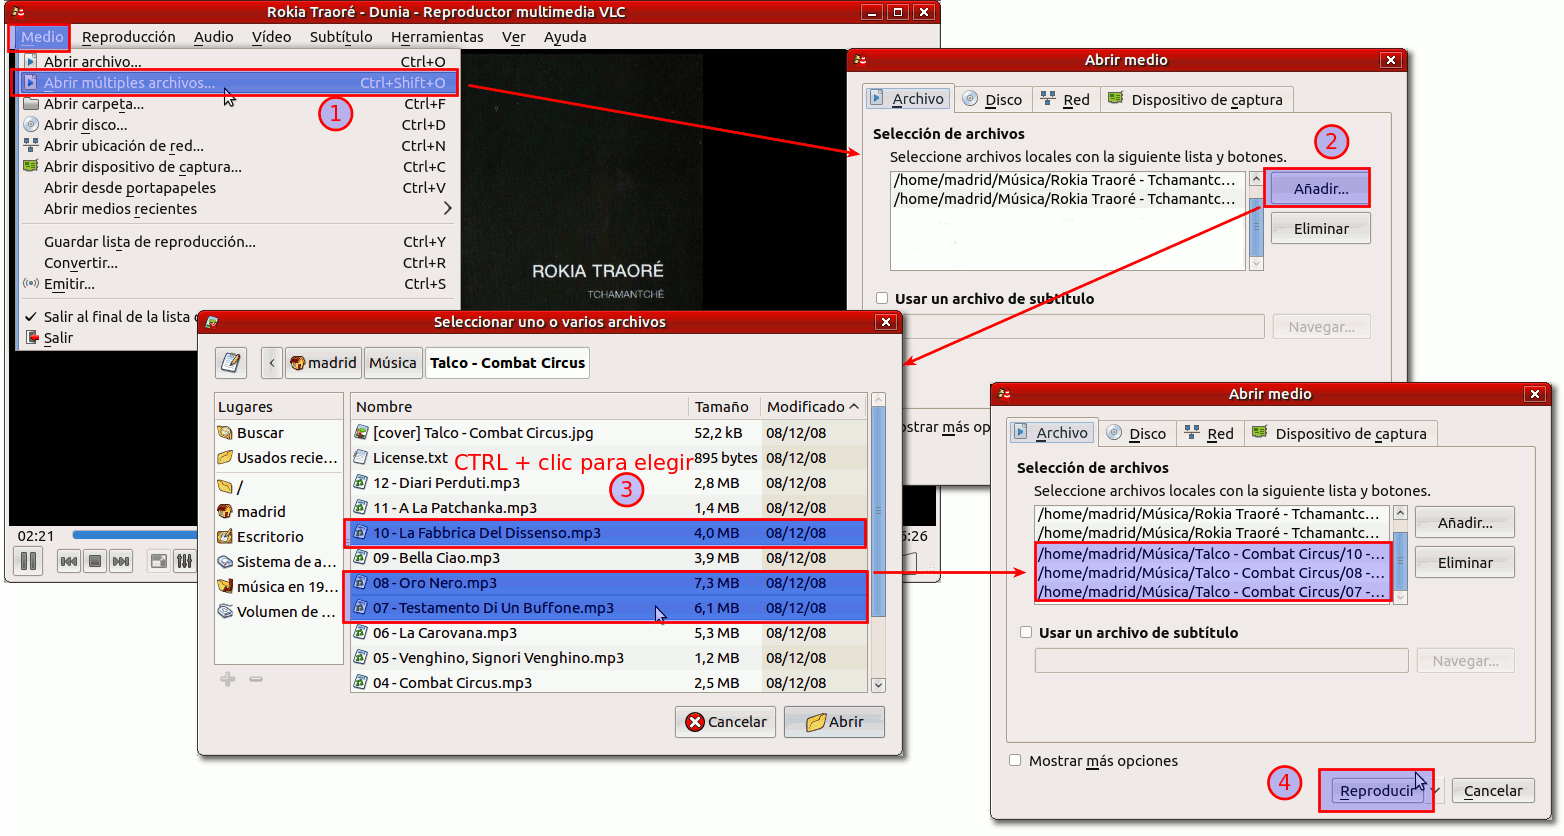Click the previous track button in VLC

click(69, 561)
